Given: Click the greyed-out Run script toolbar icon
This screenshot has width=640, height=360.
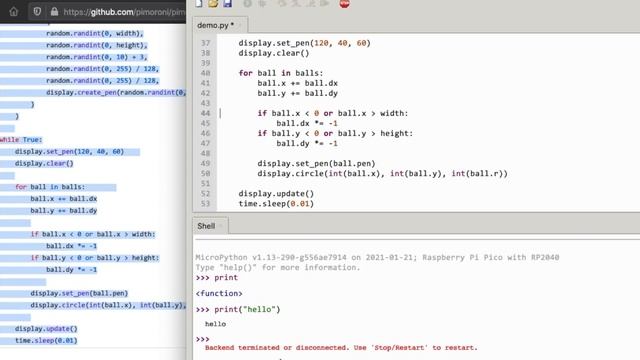Looking at the screenshot, I should click(247, 4).
